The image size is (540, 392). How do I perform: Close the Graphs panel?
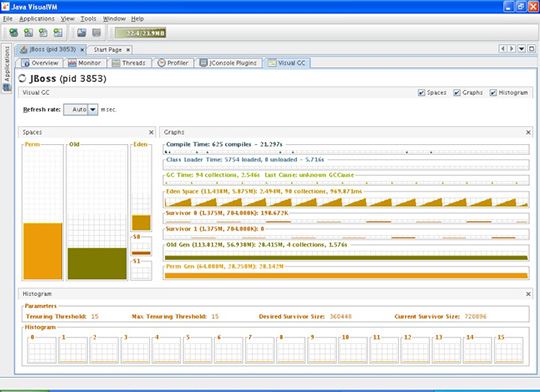[x=529, y=132]
